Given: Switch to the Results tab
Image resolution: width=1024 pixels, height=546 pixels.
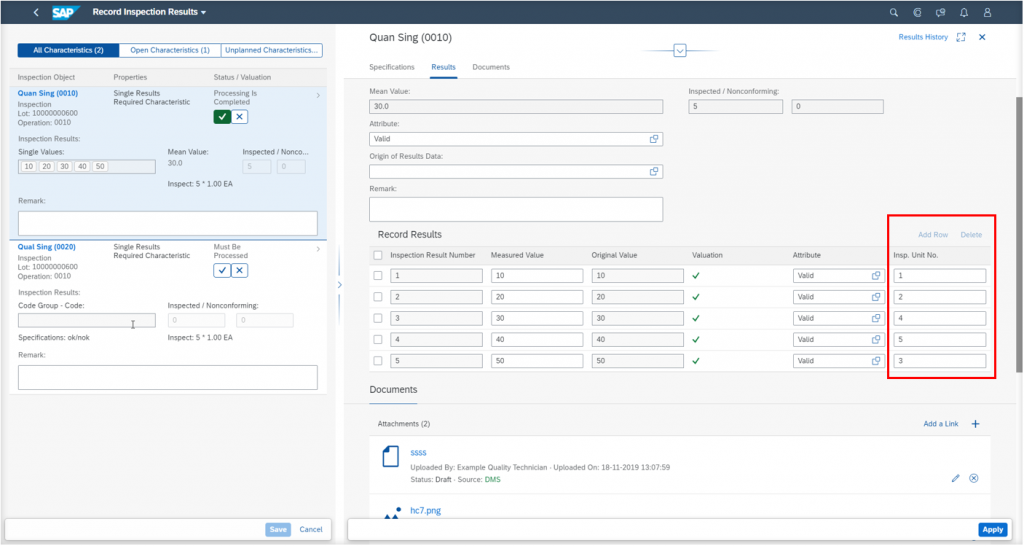Looking at the screenshot, I should (443, 67).
